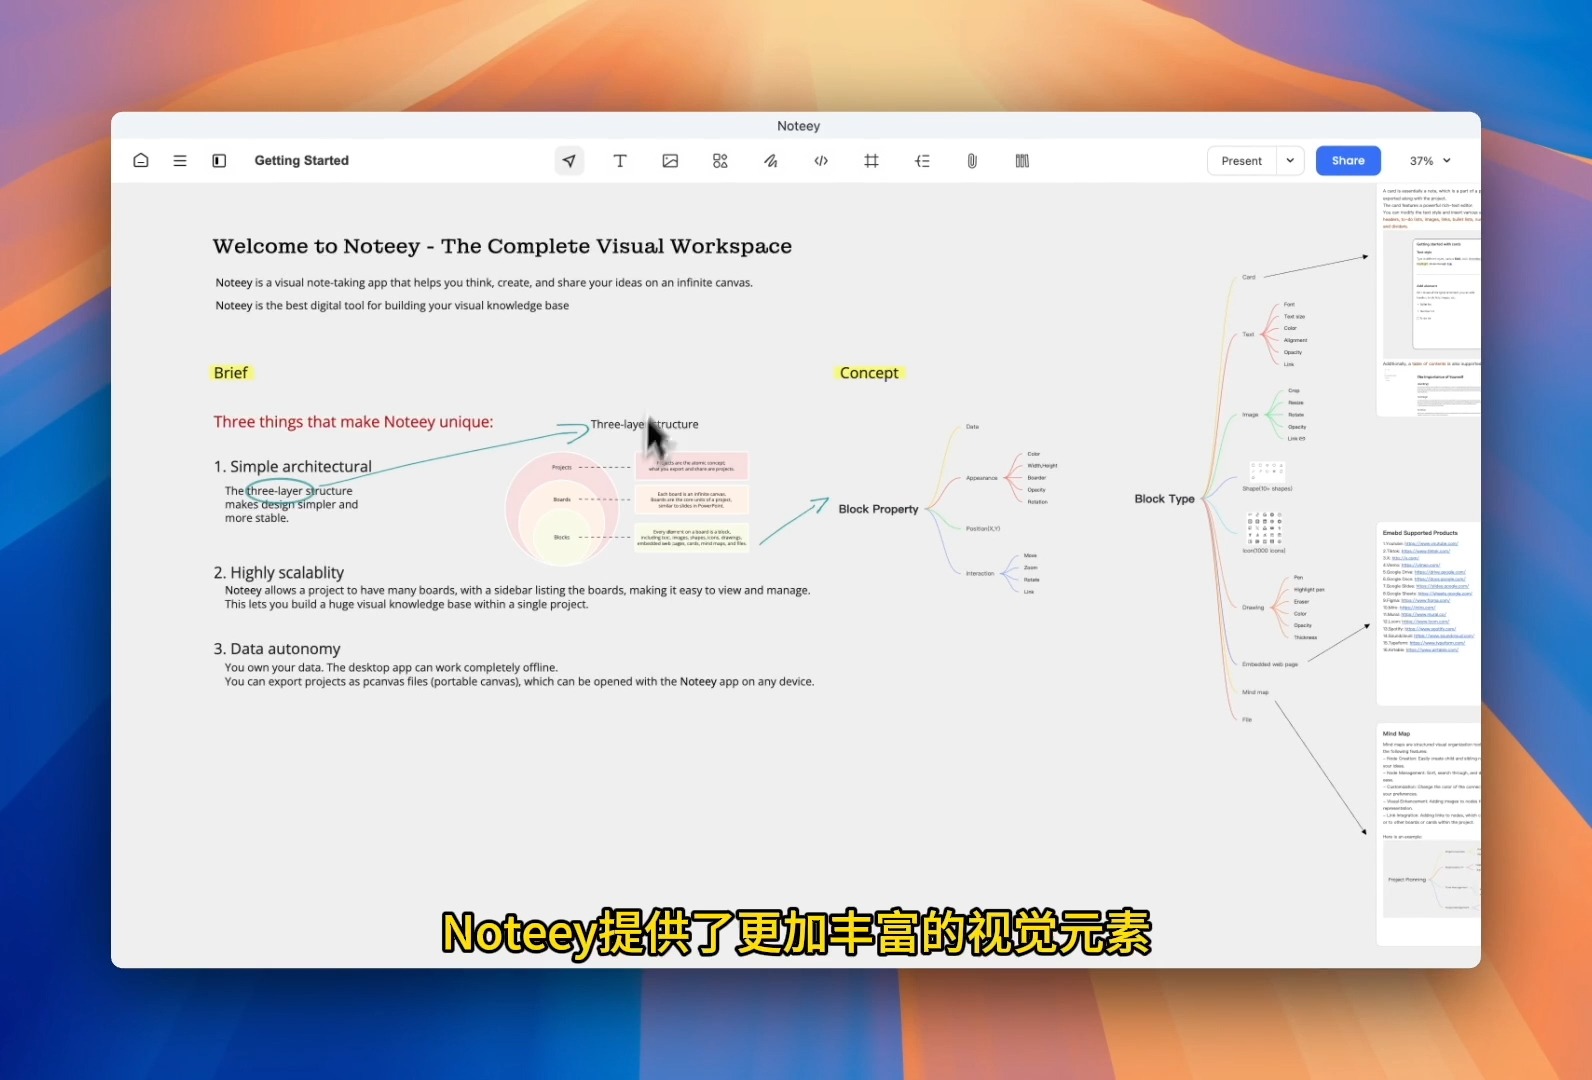Click the Interaction mind map node
This screenshot has height=1080, width=1592.
tap(980, 574)
